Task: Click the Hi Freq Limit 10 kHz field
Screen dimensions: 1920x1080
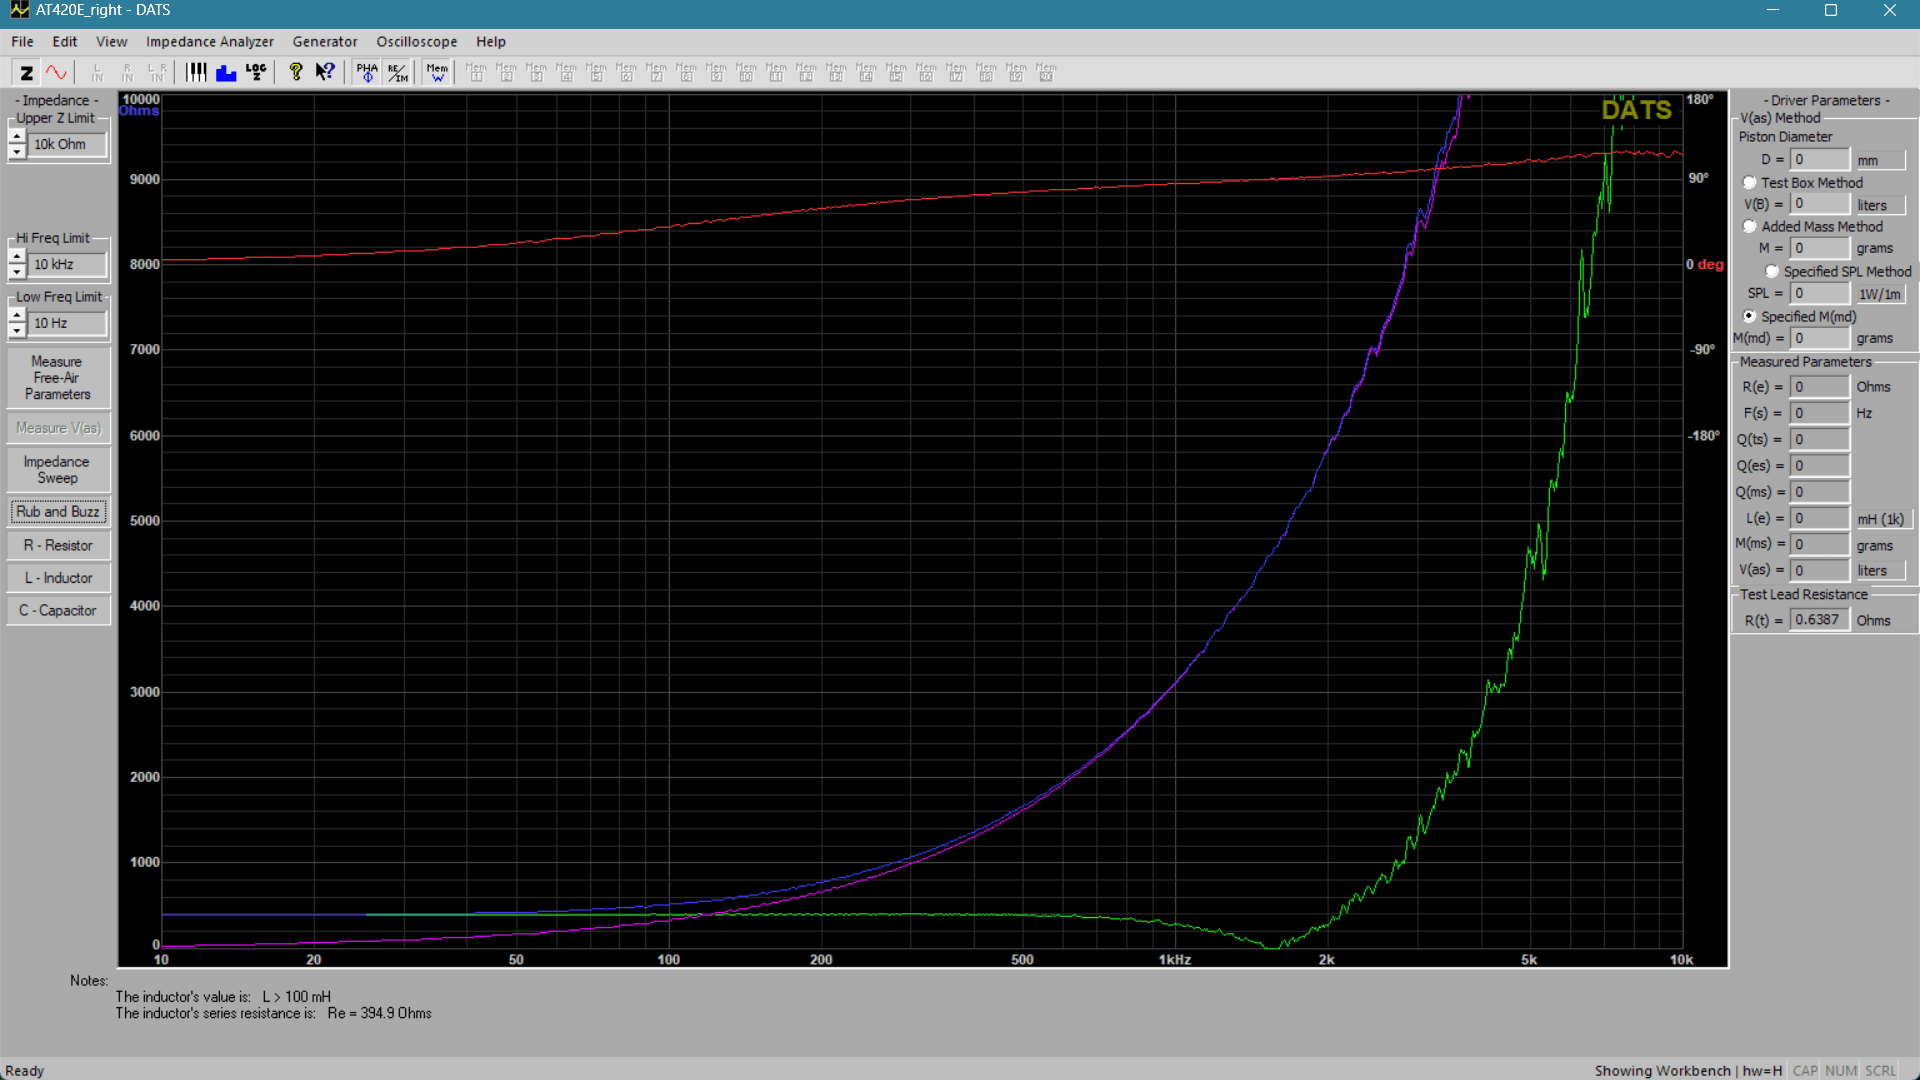Action: point(68,264)
